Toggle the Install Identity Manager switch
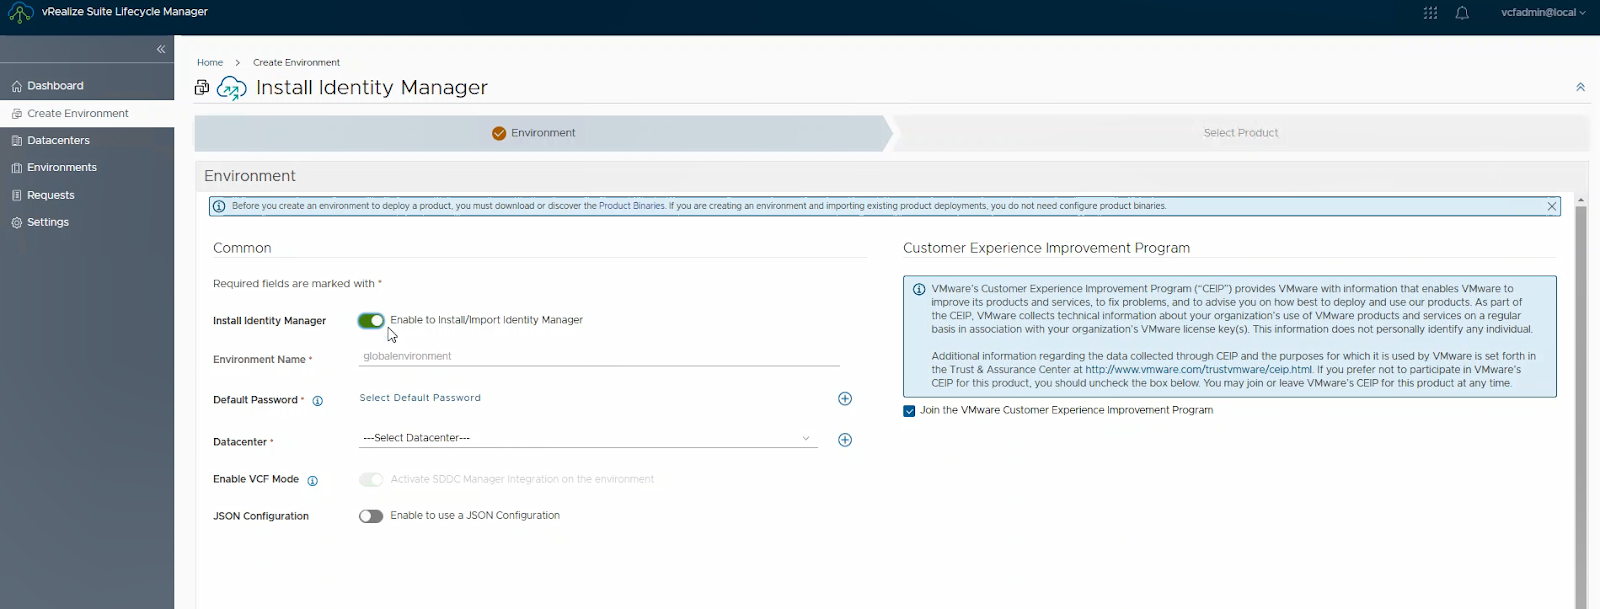 click(x=371, y=321)
